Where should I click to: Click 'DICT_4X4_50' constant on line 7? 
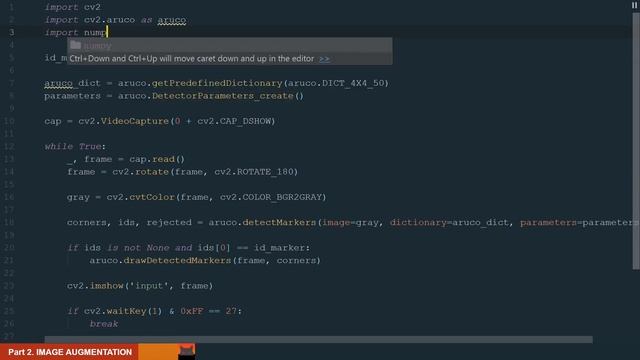click(x=353, y=83)
